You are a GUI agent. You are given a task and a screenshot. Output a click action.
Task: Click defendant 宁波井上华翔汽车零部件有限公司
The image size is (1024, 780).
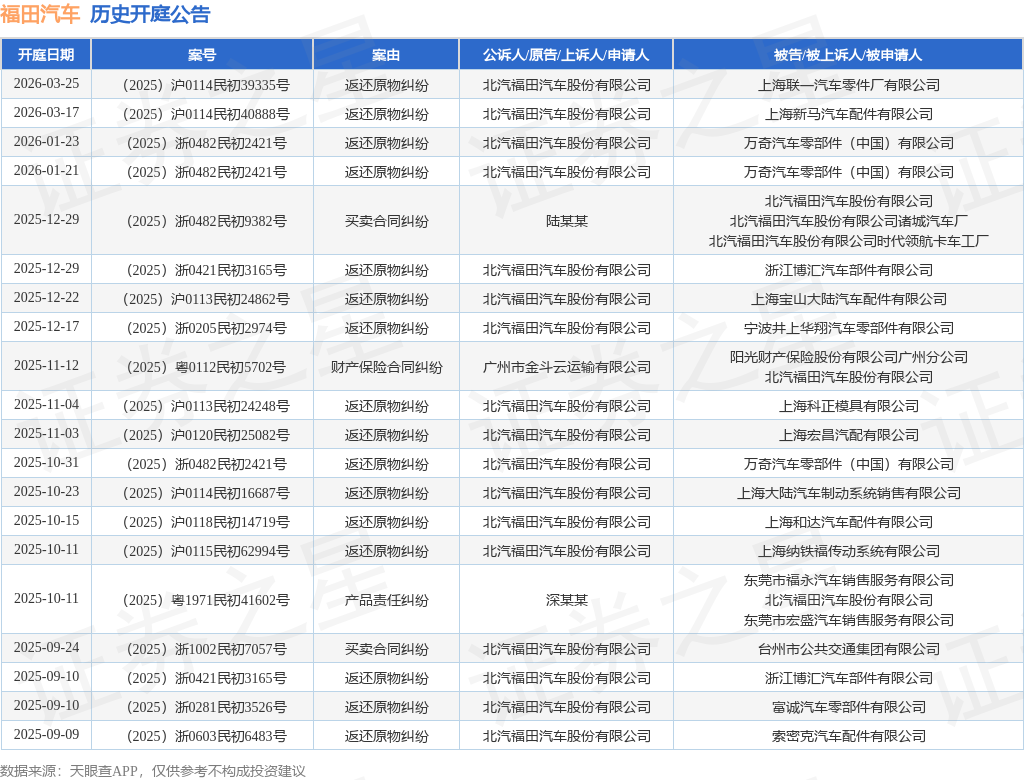[x=848, y=328]
